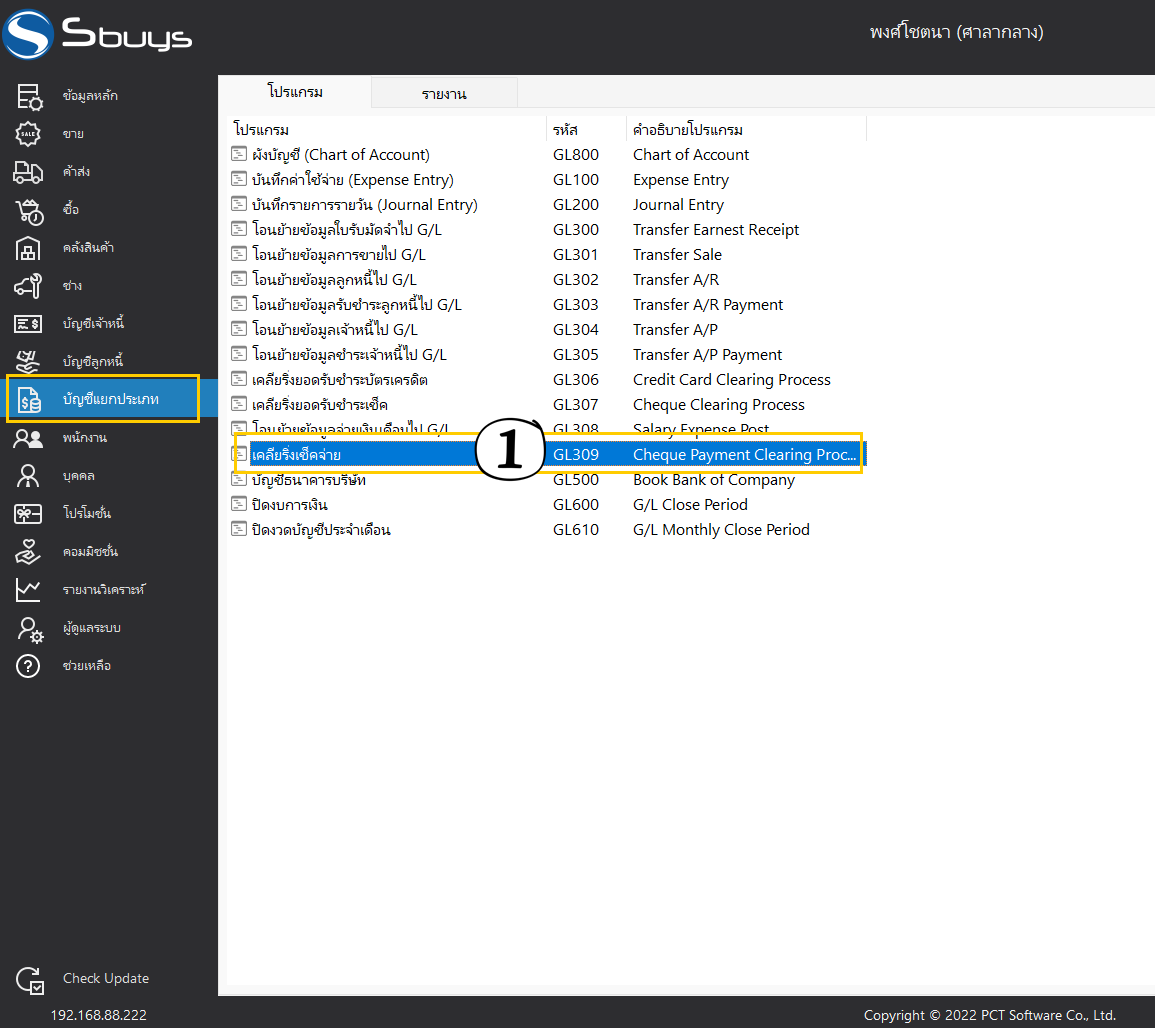
Task: Click the icon beside ผังบัญชี (Chart of Account)
Action: 239,154
